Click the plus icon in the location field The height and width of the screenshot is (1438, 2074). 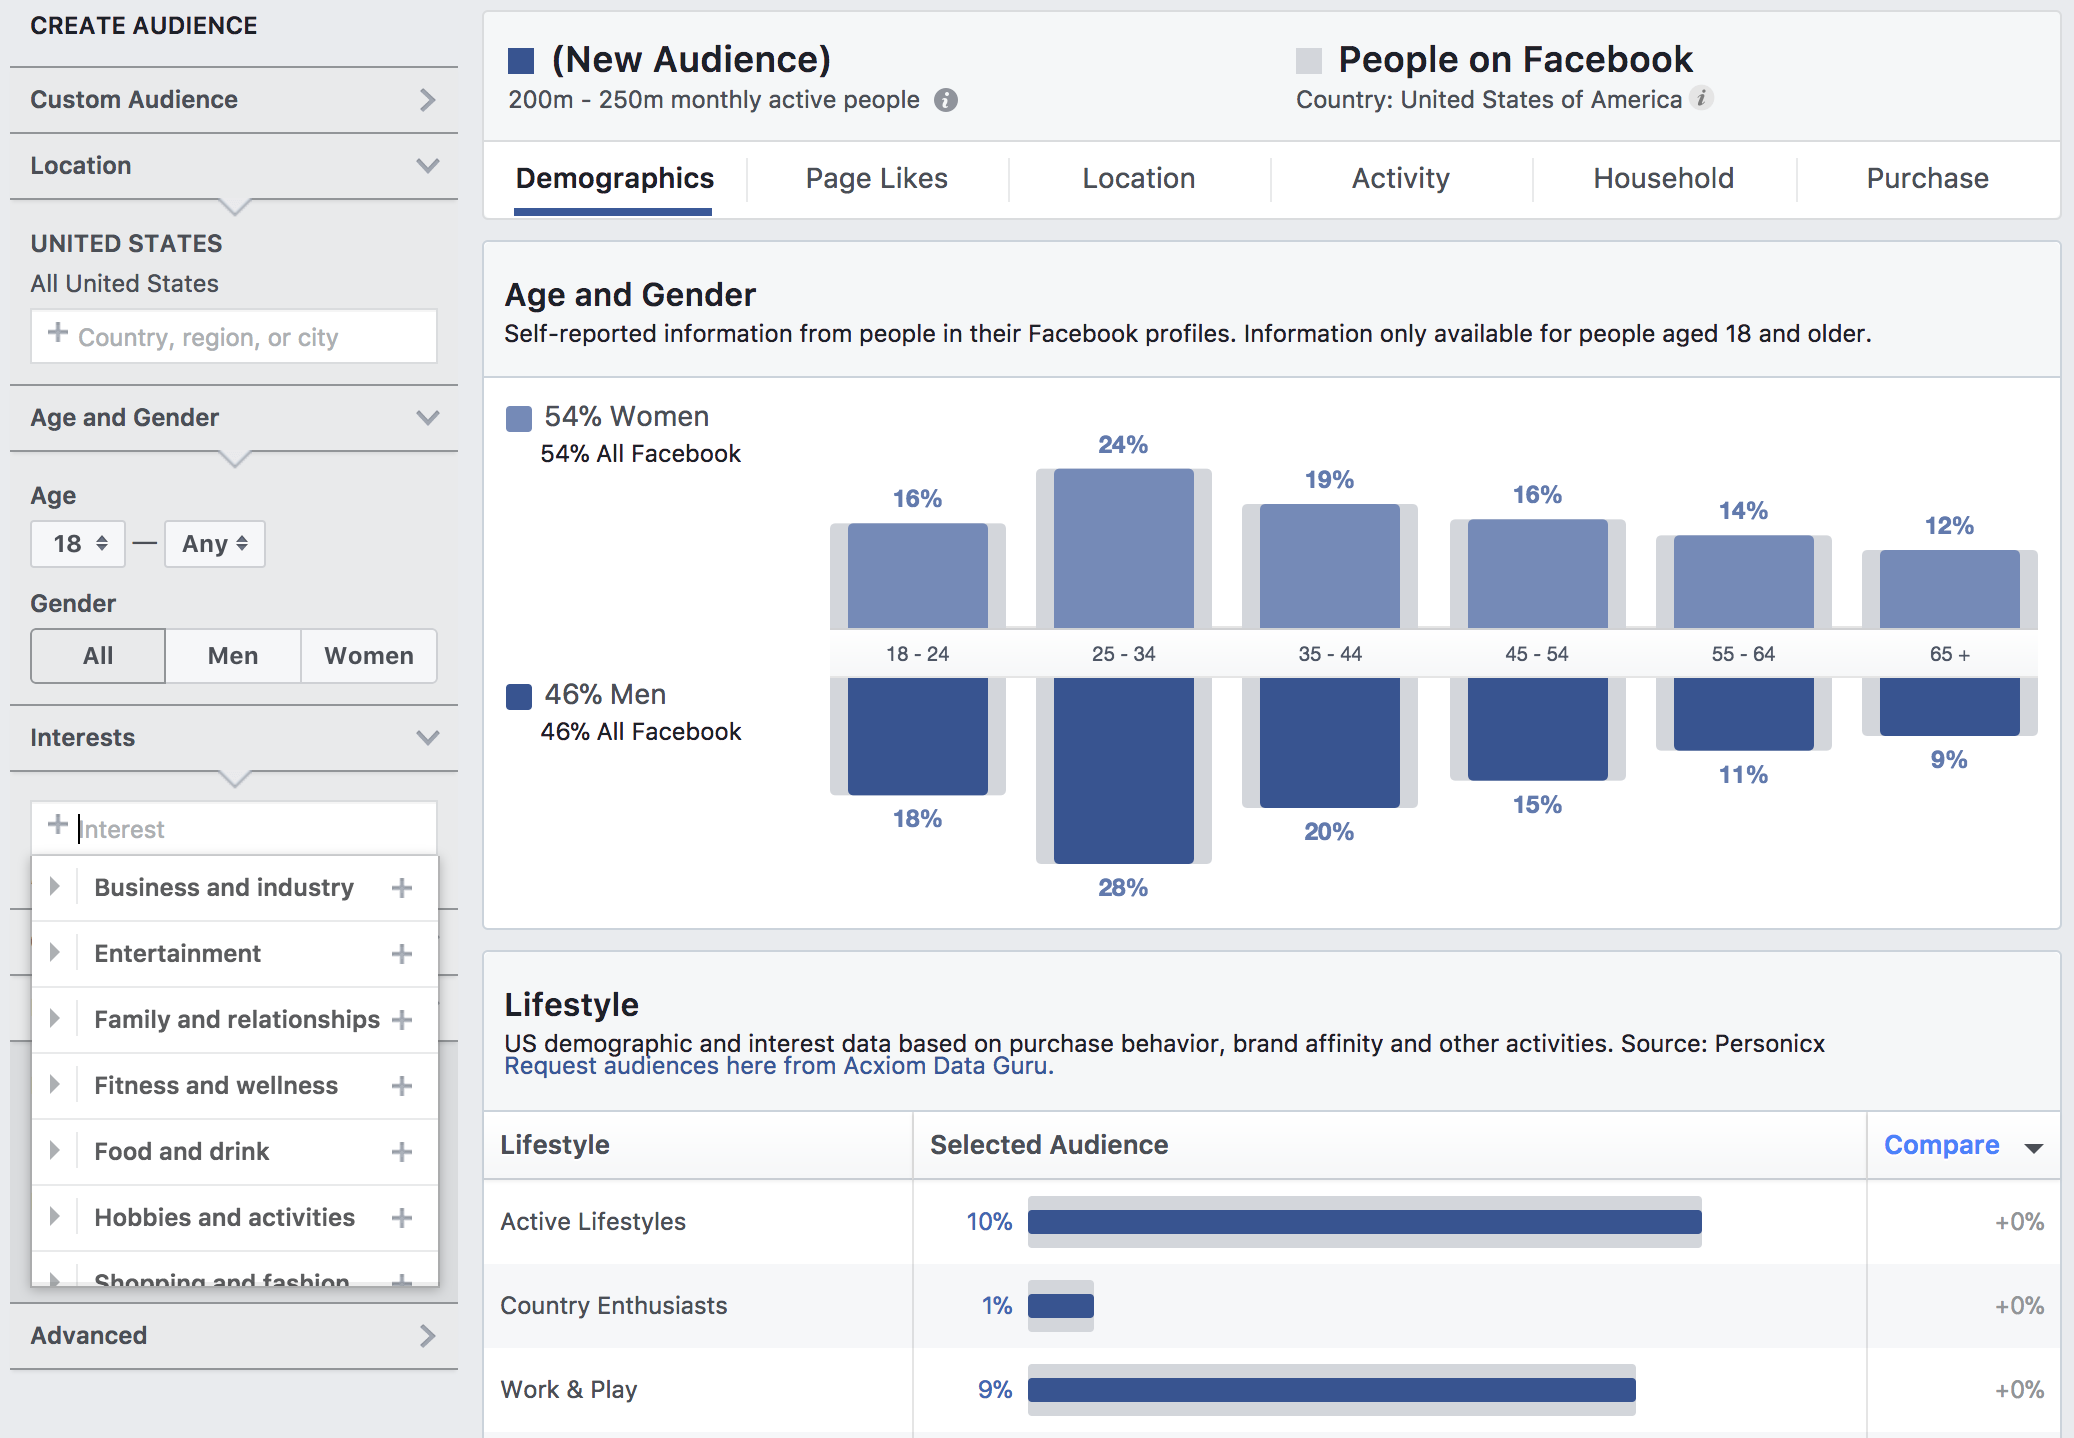click(x=58, y=333)
